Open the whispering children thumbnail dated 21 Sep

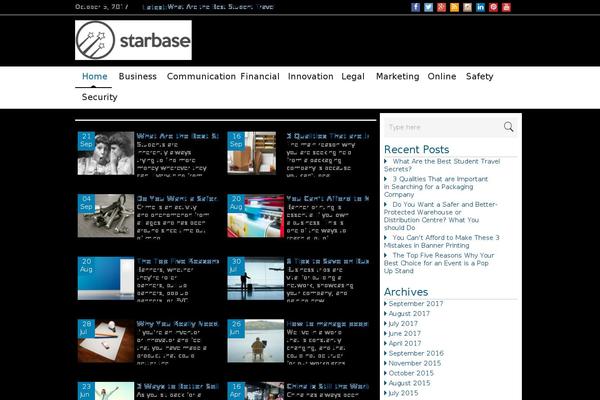click(x=106, y=153)
